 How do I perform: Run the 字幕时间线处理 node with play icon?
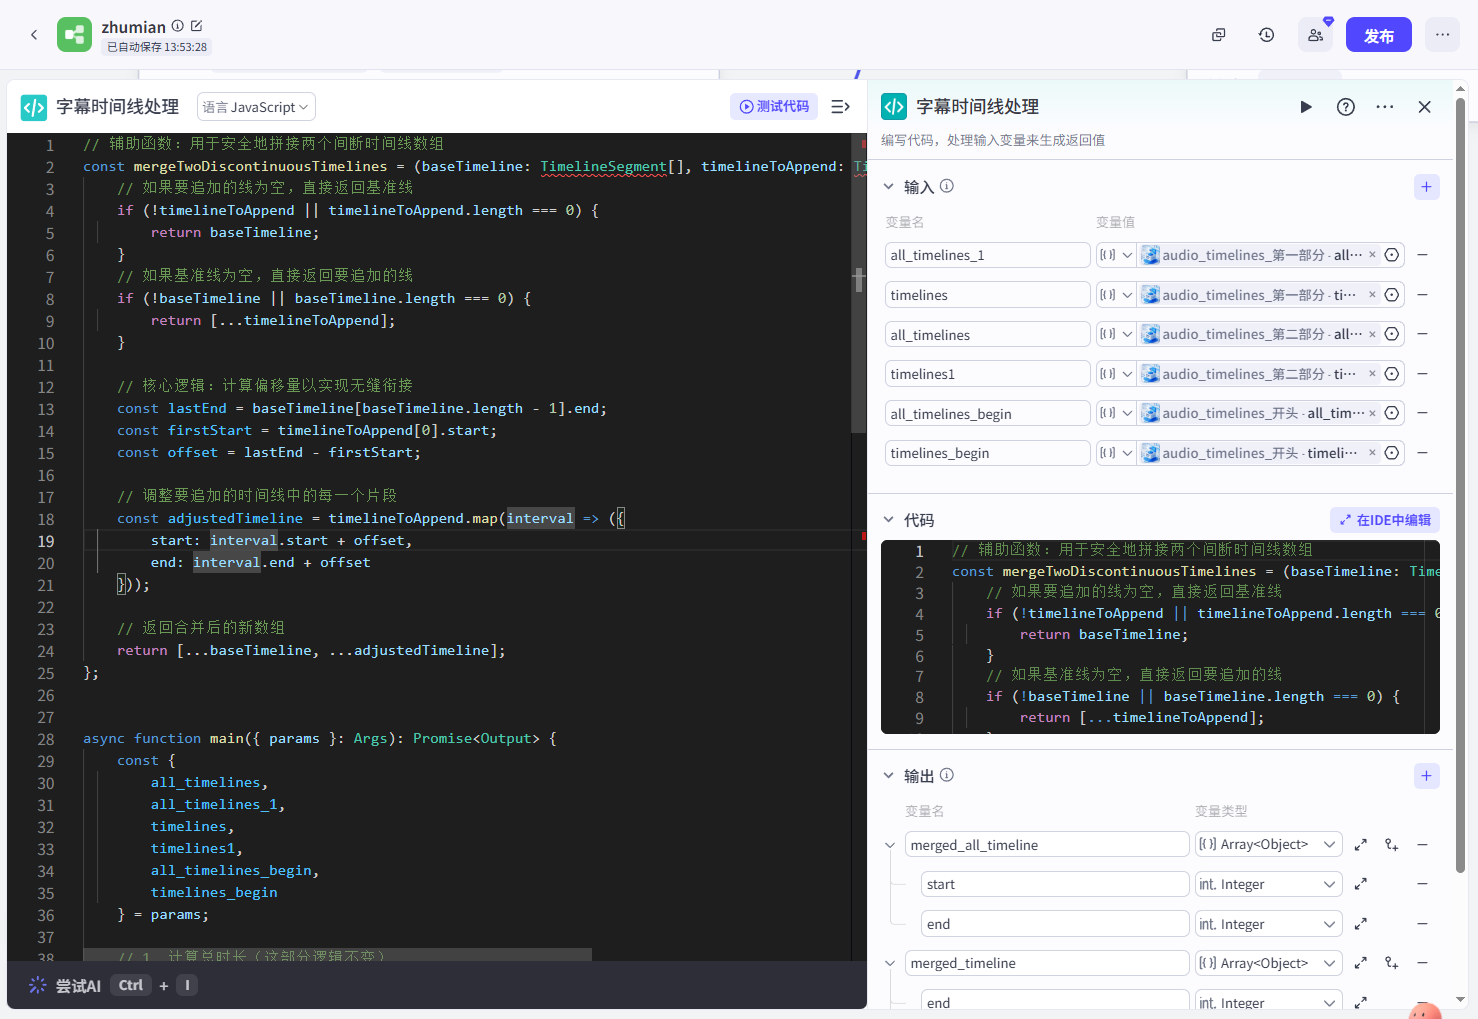coord(1305,107)
